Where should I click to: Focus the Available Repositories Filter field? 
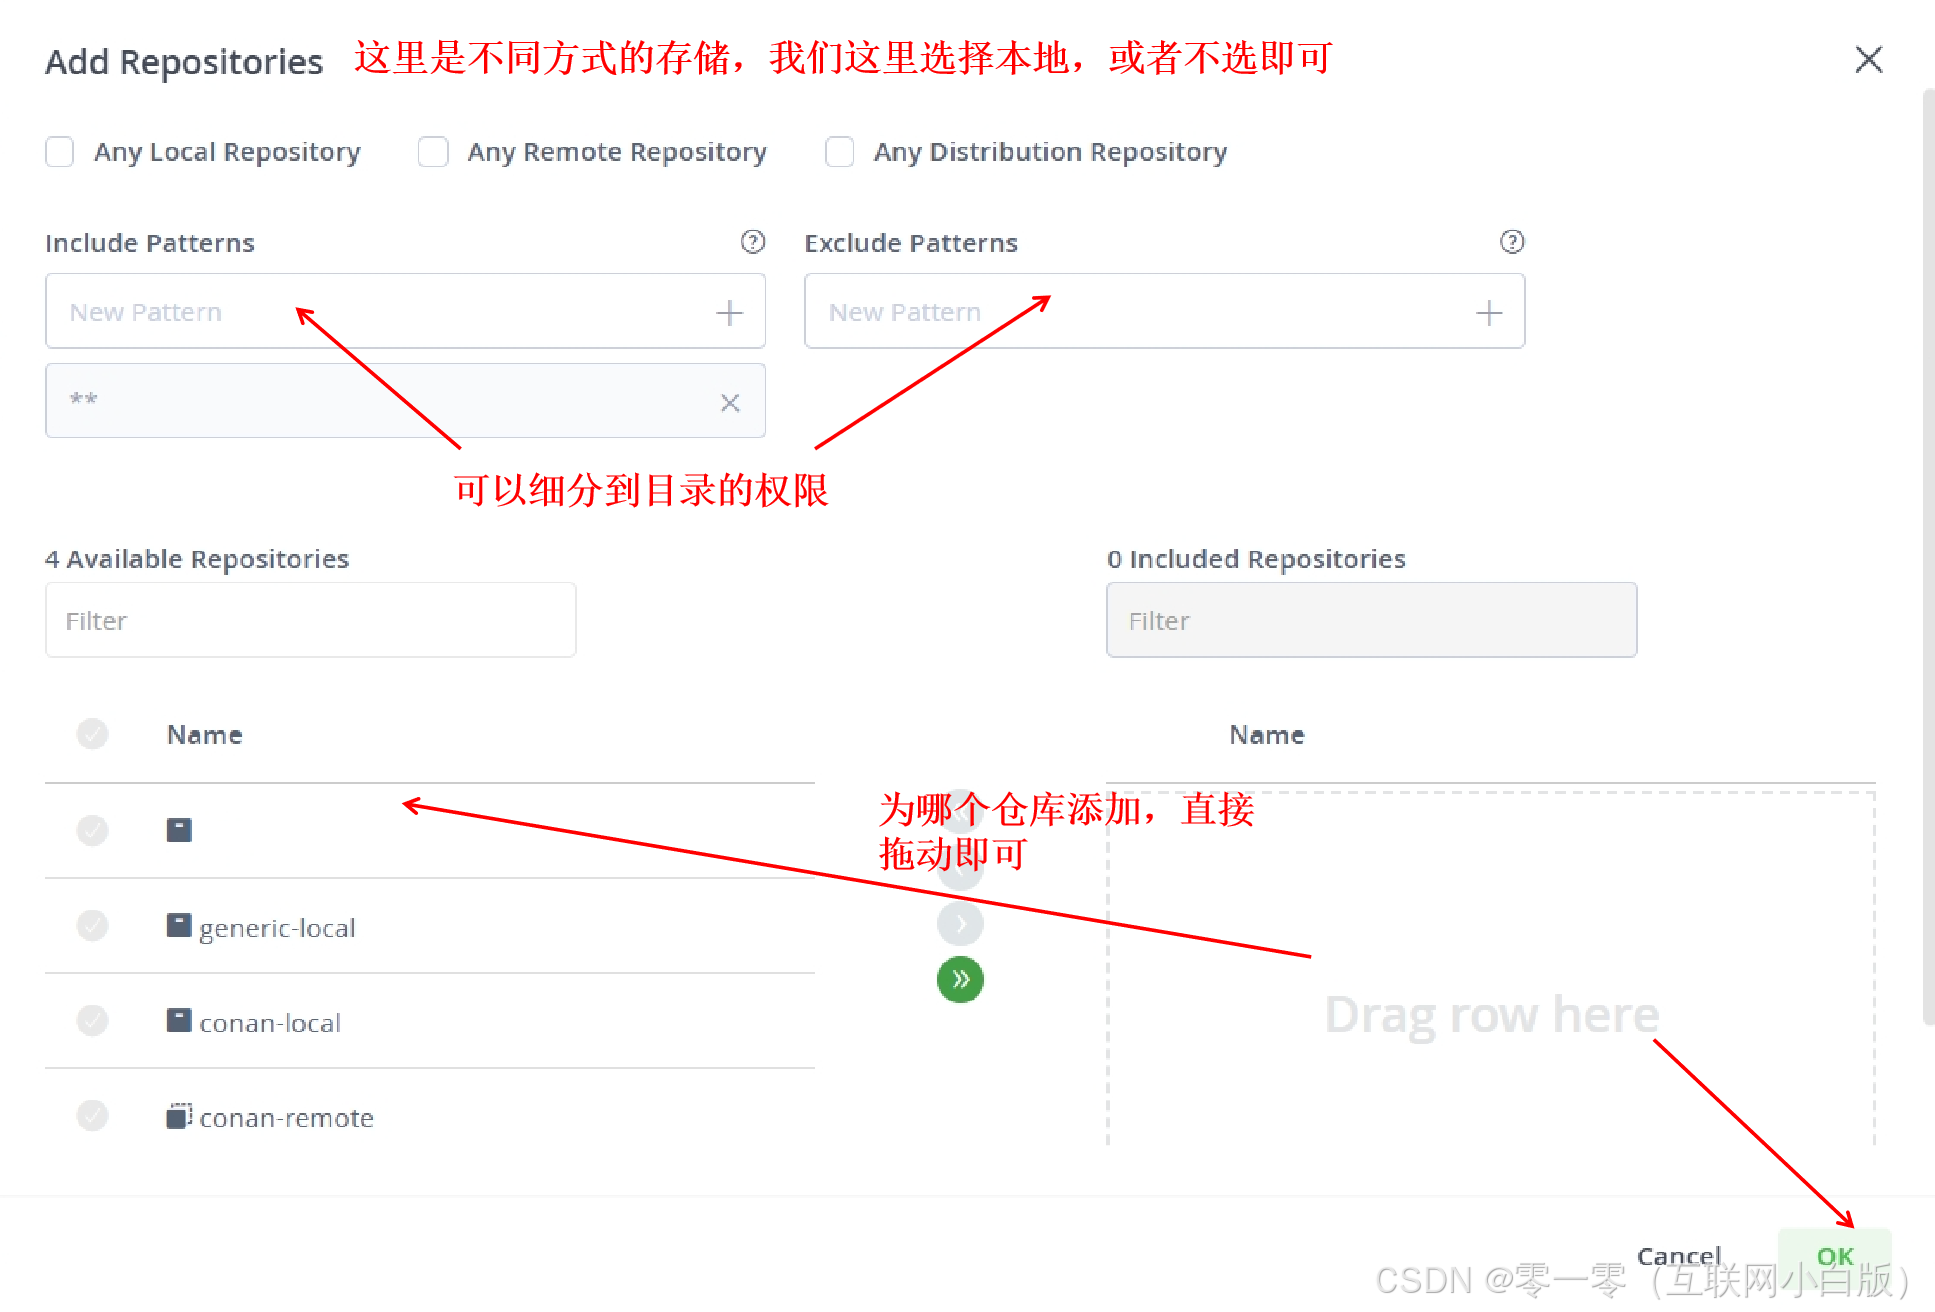pyautogui.click(x=310, y=621)
